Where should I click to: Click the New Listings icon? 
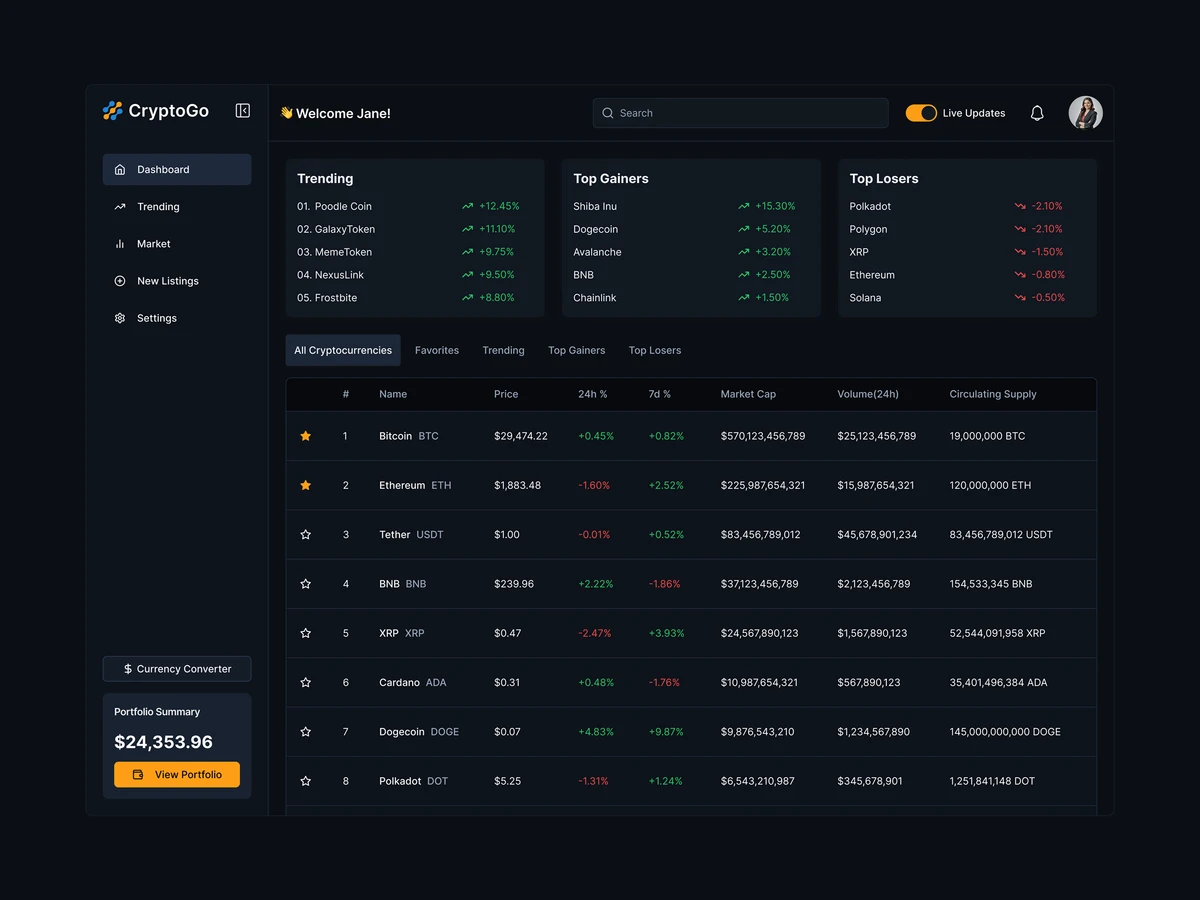point(121,281)
